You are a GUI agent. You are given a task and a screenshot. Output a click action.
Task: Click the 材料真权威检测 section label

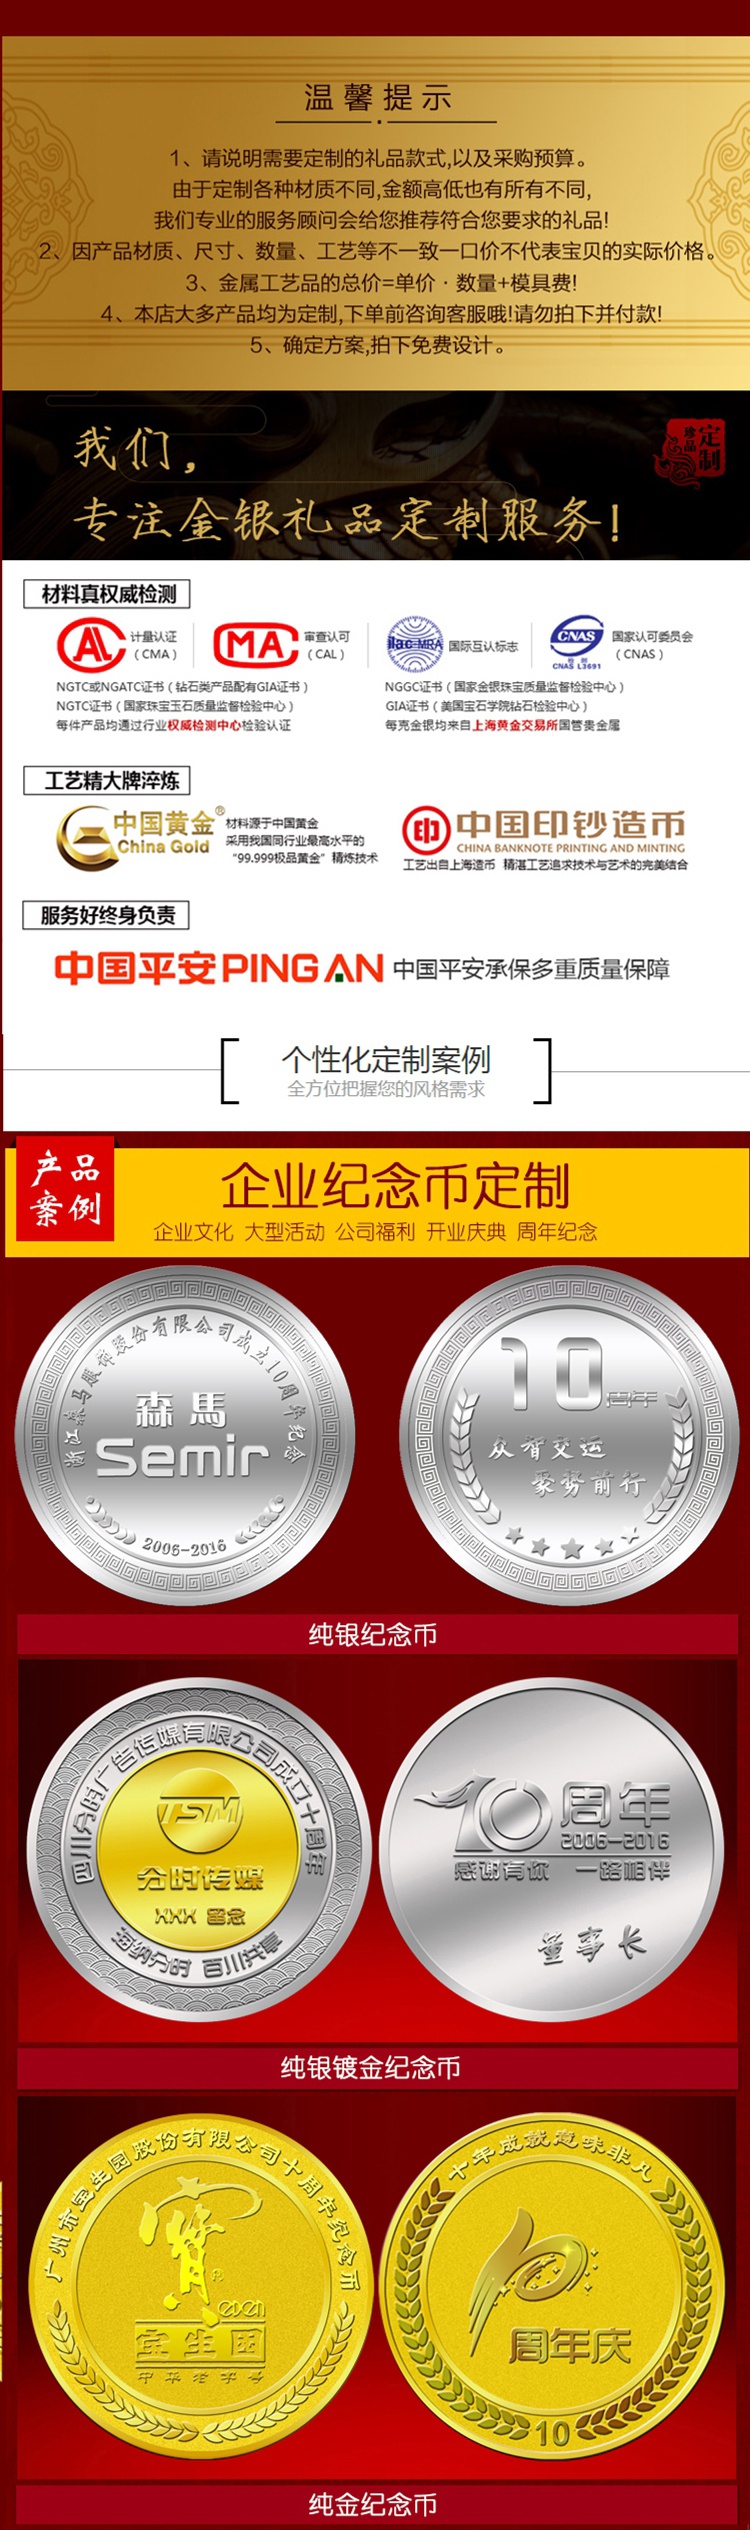[x=108, y=594]
